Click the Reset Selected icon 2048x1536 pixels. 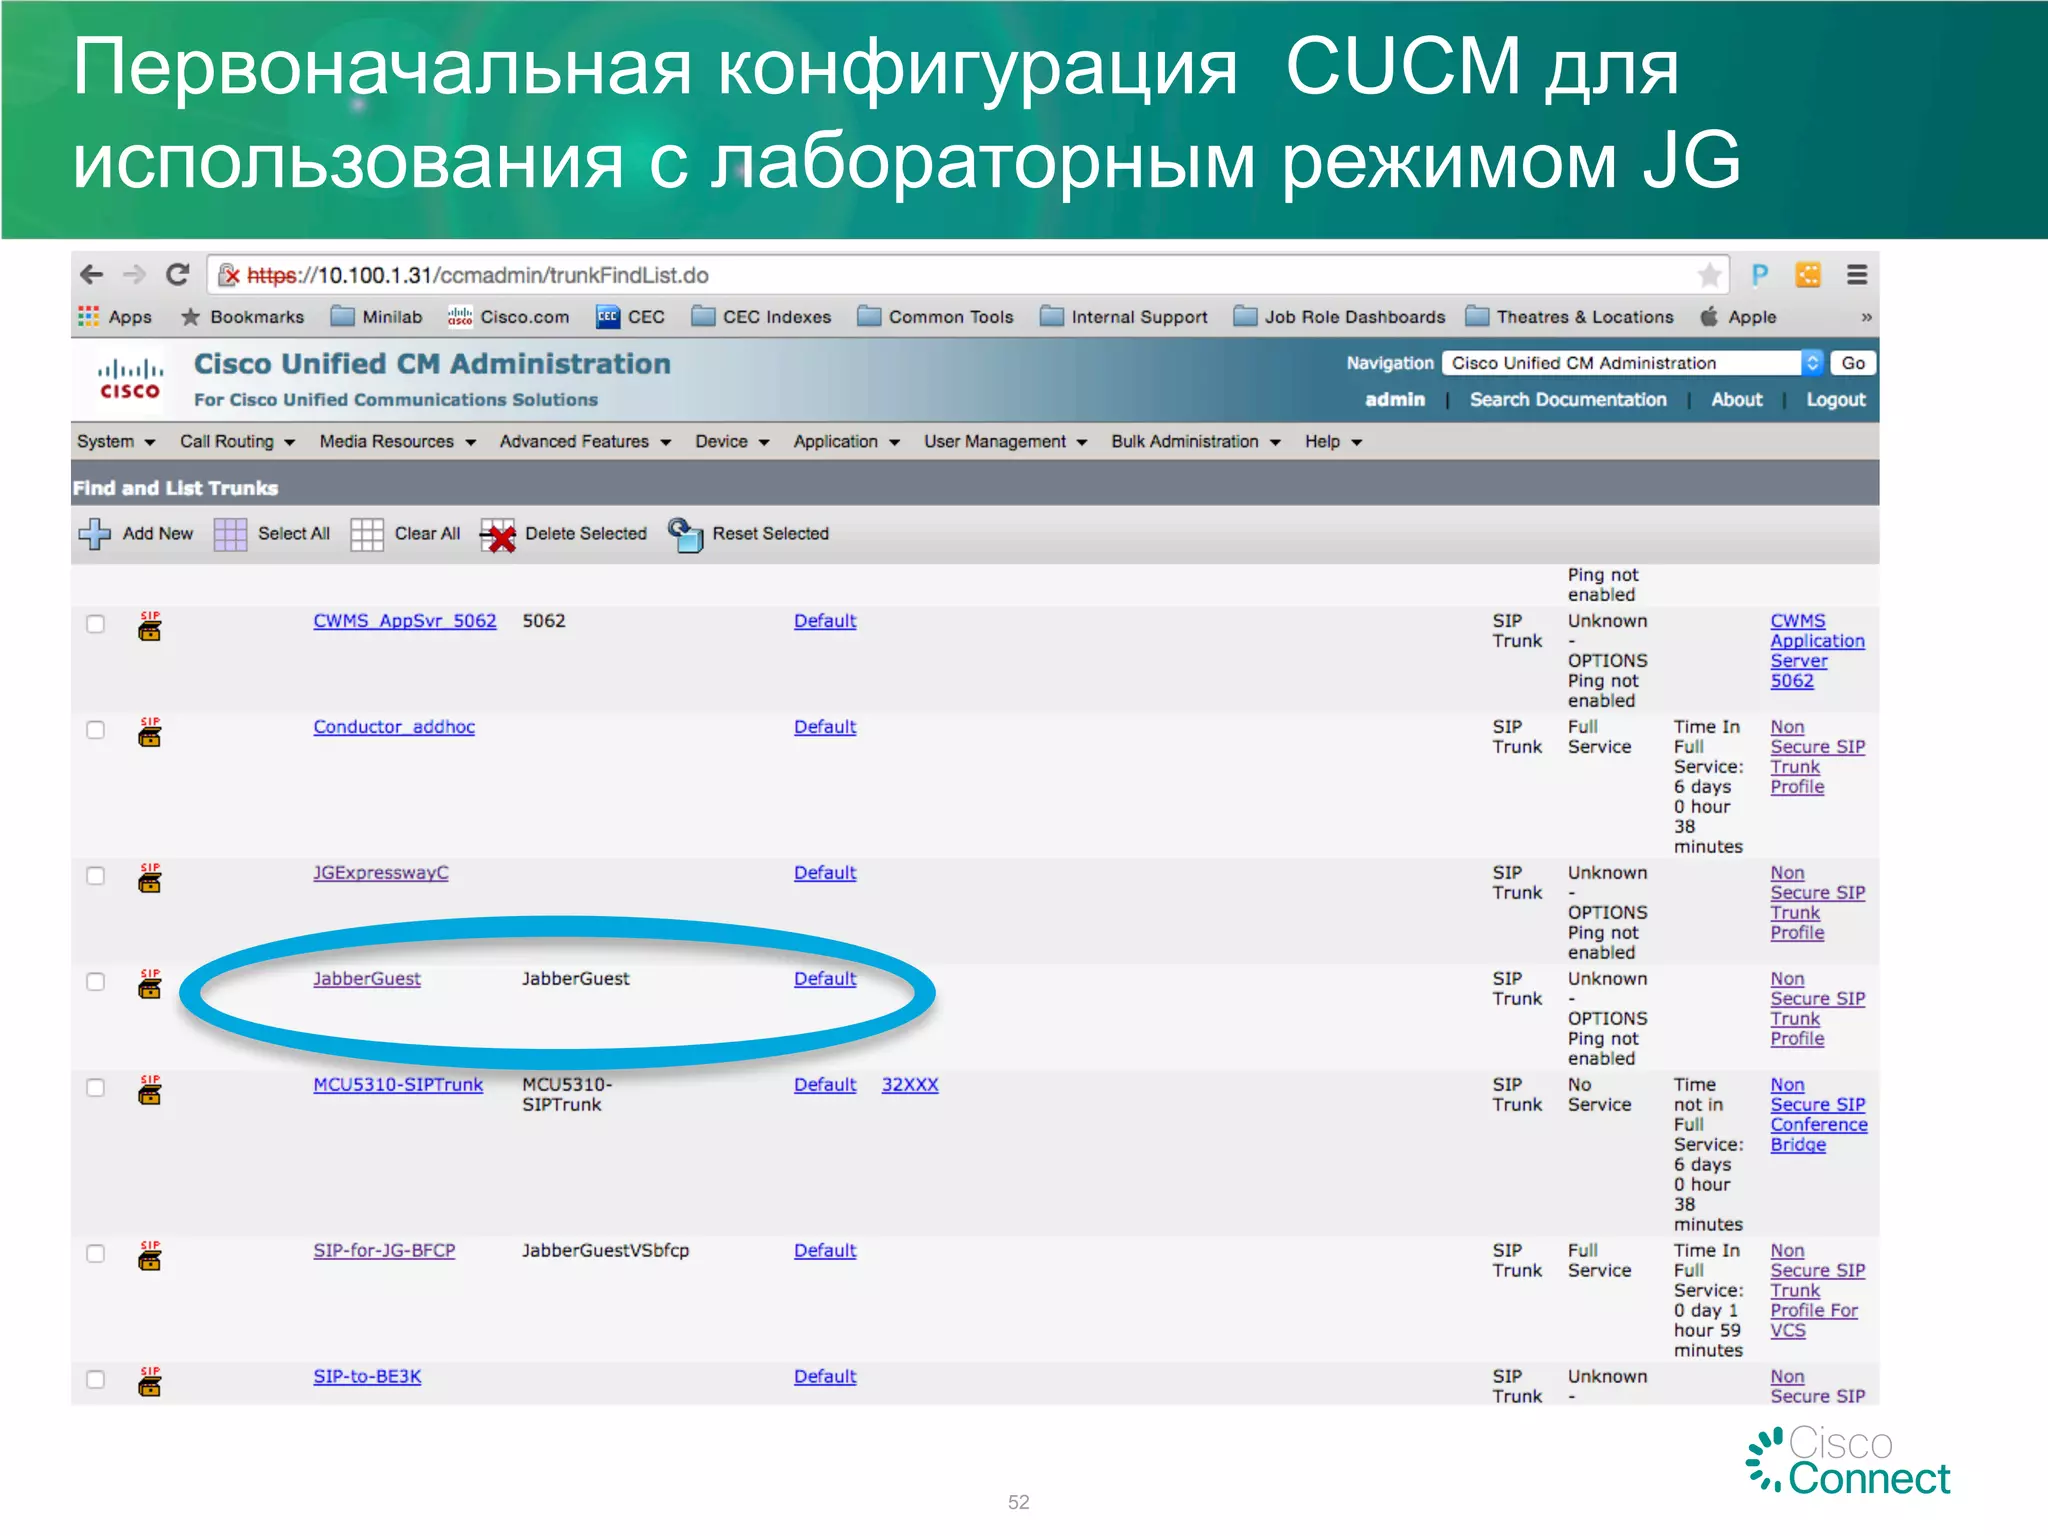(x=685, y=534)
